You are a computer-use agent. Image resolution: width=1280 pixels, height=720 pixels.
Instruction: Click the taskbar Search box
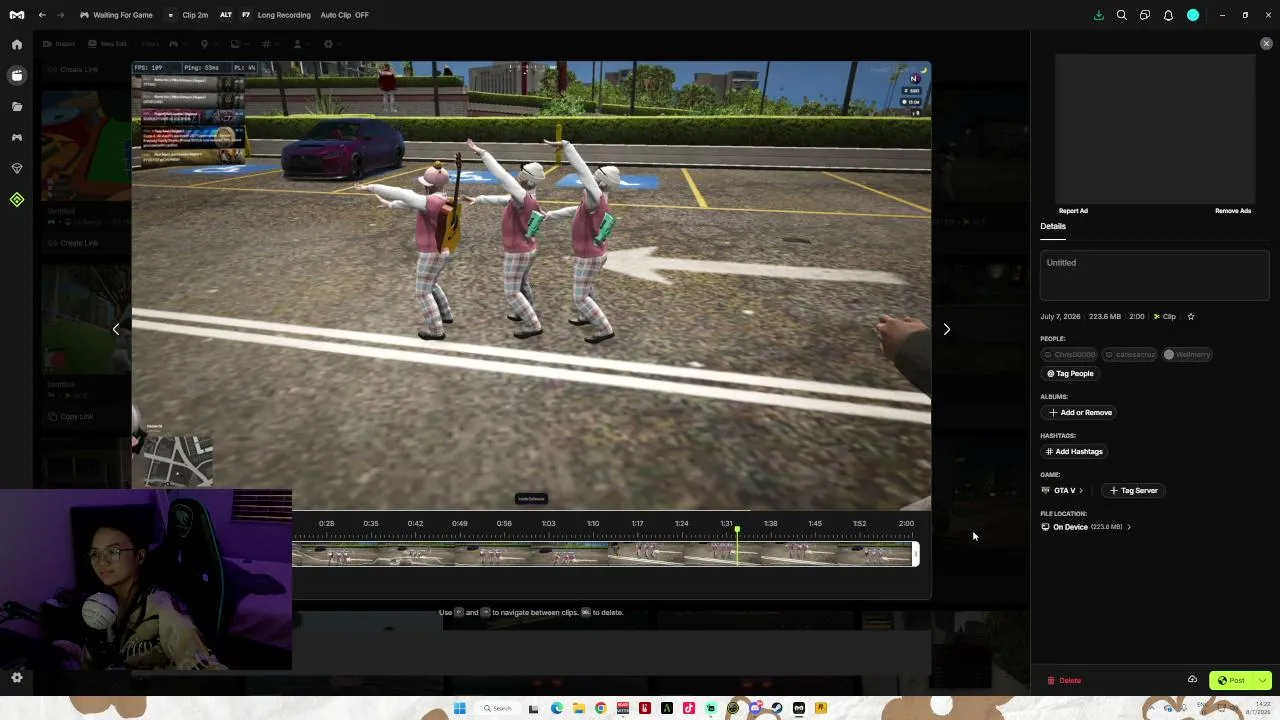498,709
